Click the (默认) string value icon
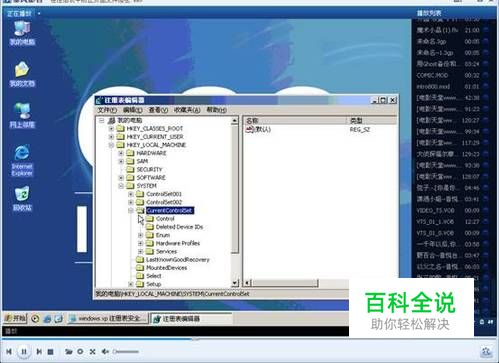 pos(250,129)
